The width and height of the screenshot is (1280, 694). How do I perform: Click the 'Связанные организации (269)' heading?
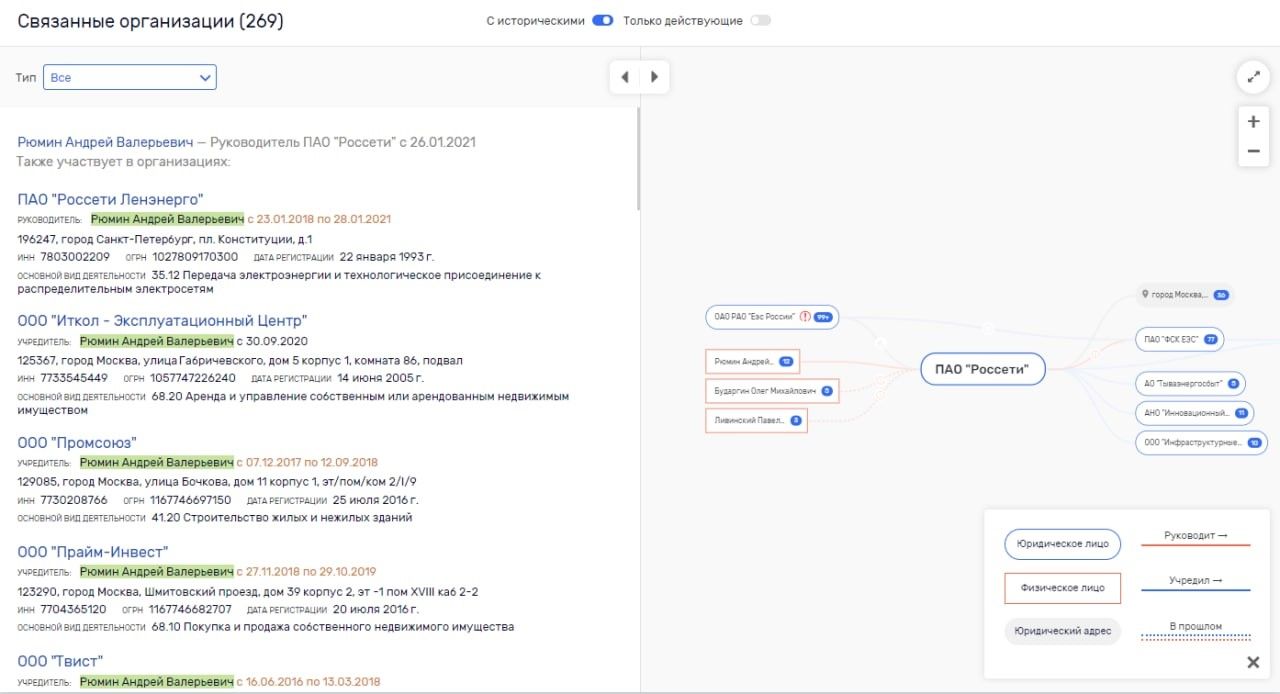[x=151, y=21]
